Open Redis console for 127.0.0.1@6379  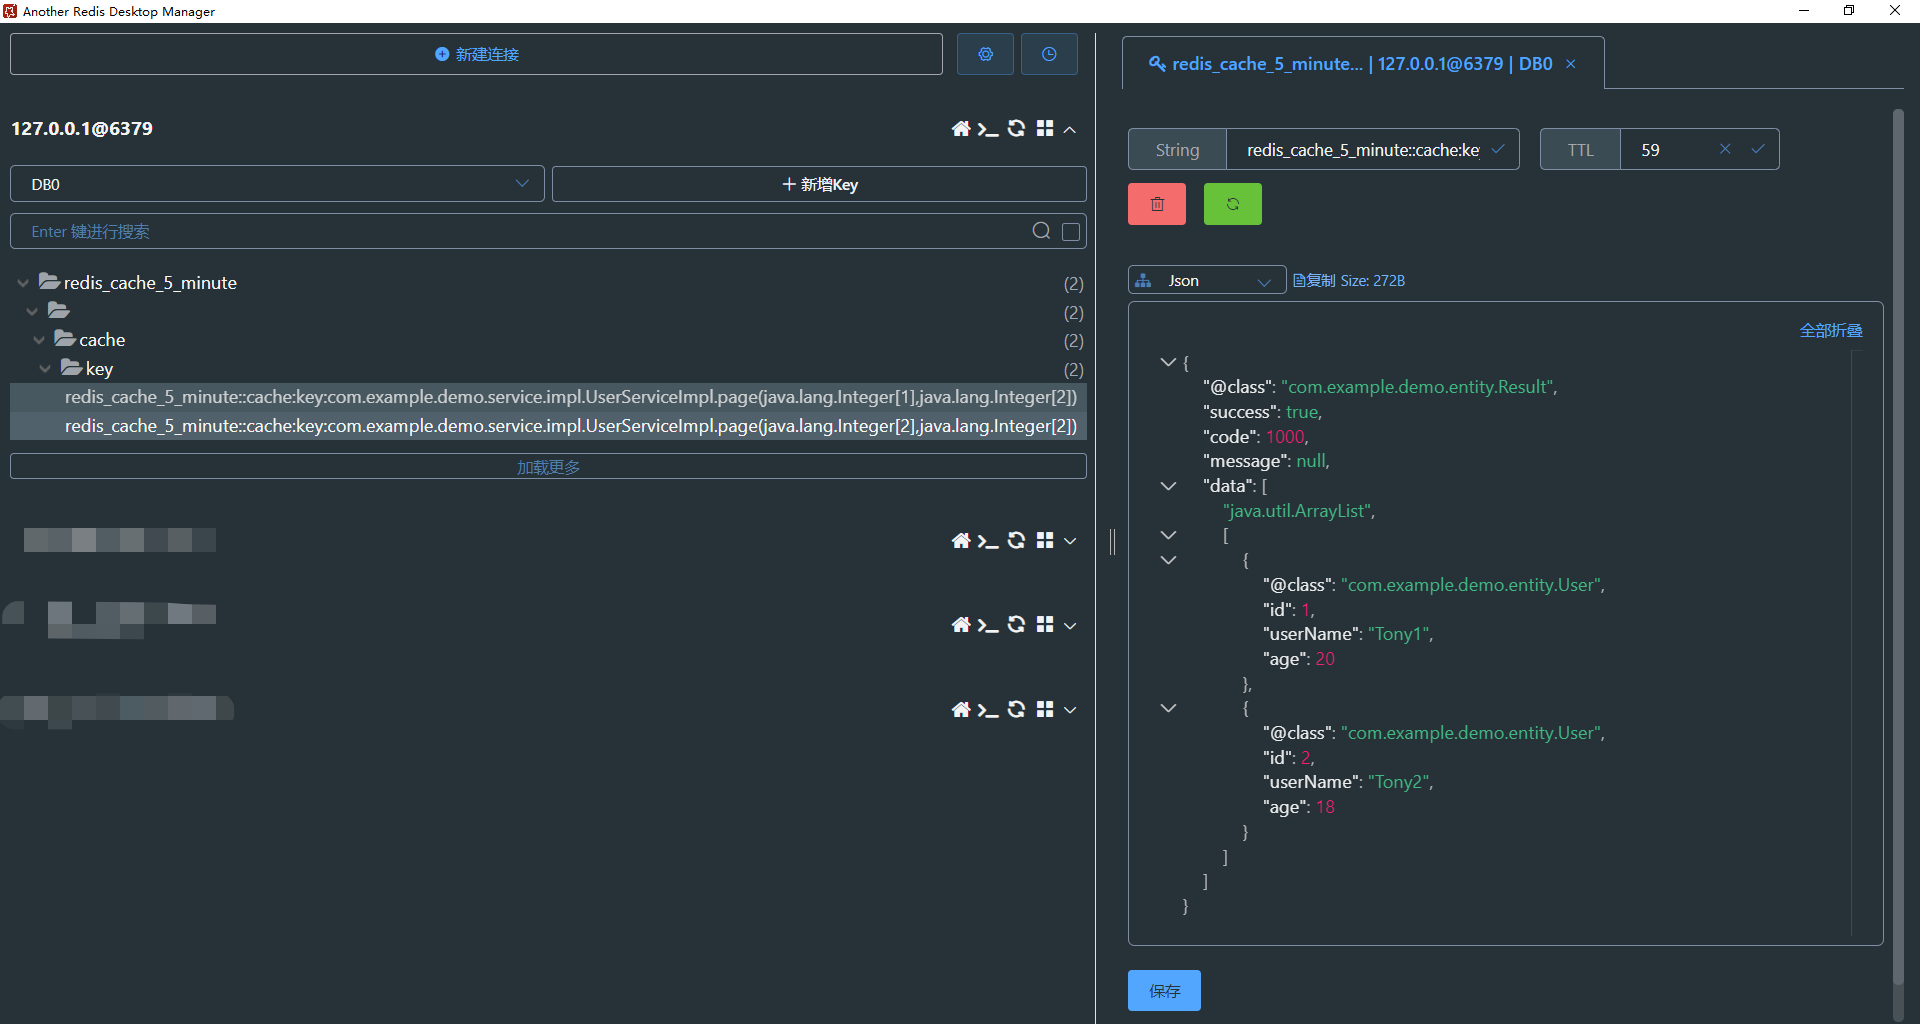(988, 129)
